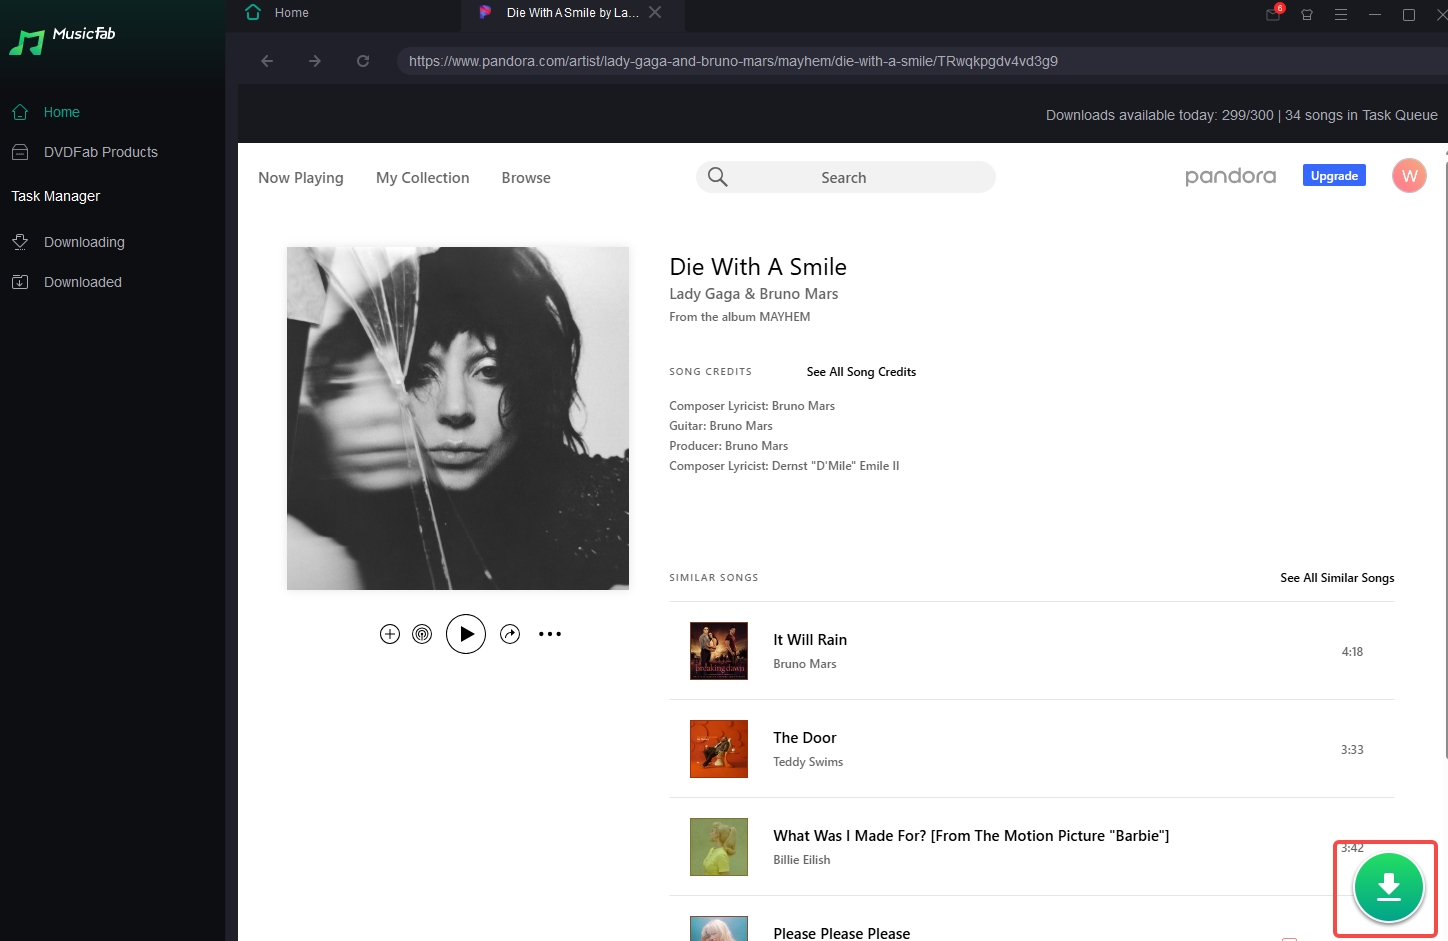
Task: Share Die With A Smile via share icon
Action: point(510,633)
